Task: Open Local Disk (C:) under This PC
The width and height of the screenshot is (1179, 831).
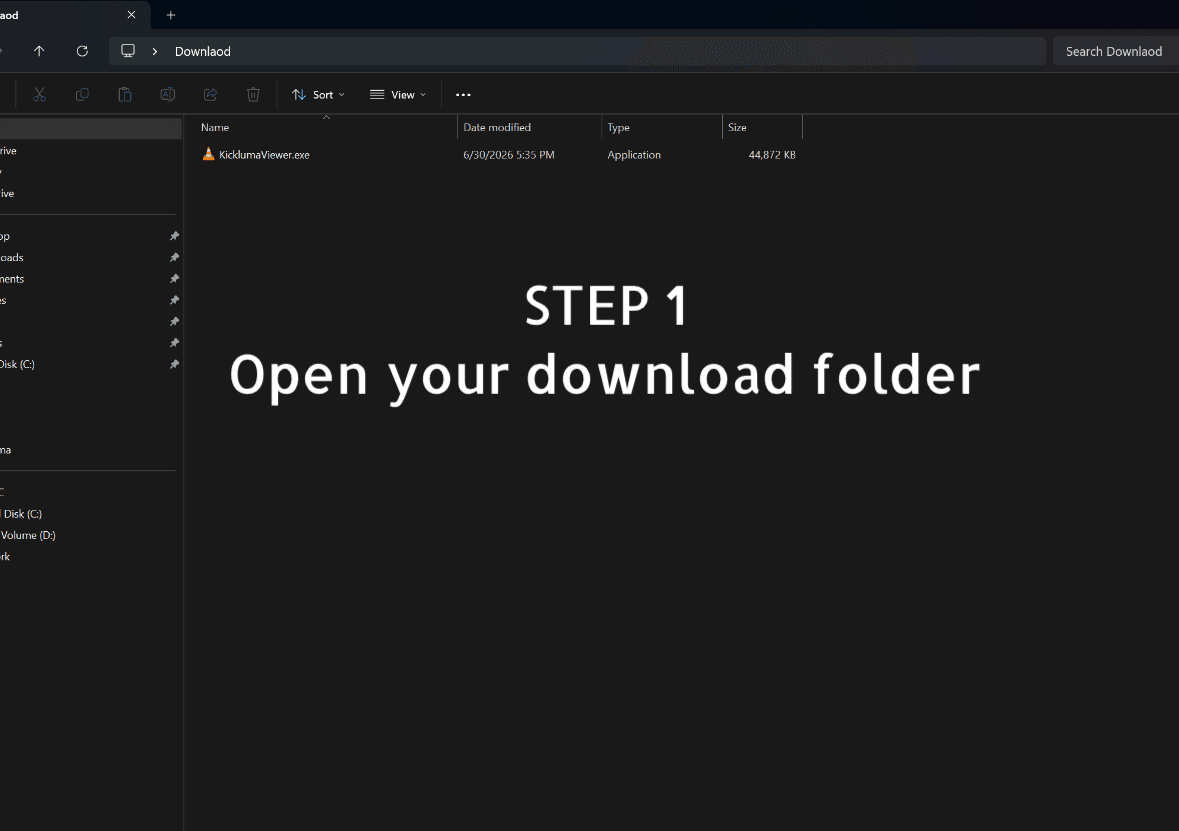Action: (21, 514)
